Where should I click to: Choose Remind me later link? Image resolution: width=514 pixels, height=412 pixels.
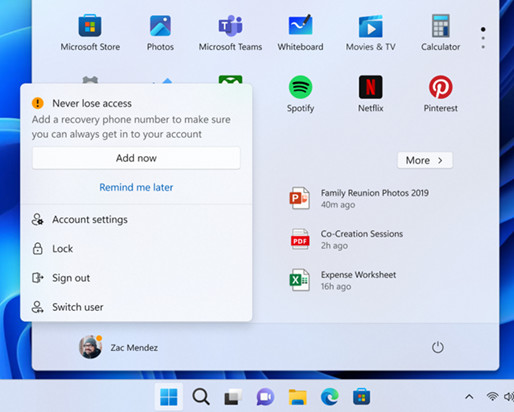click(136, 187)
